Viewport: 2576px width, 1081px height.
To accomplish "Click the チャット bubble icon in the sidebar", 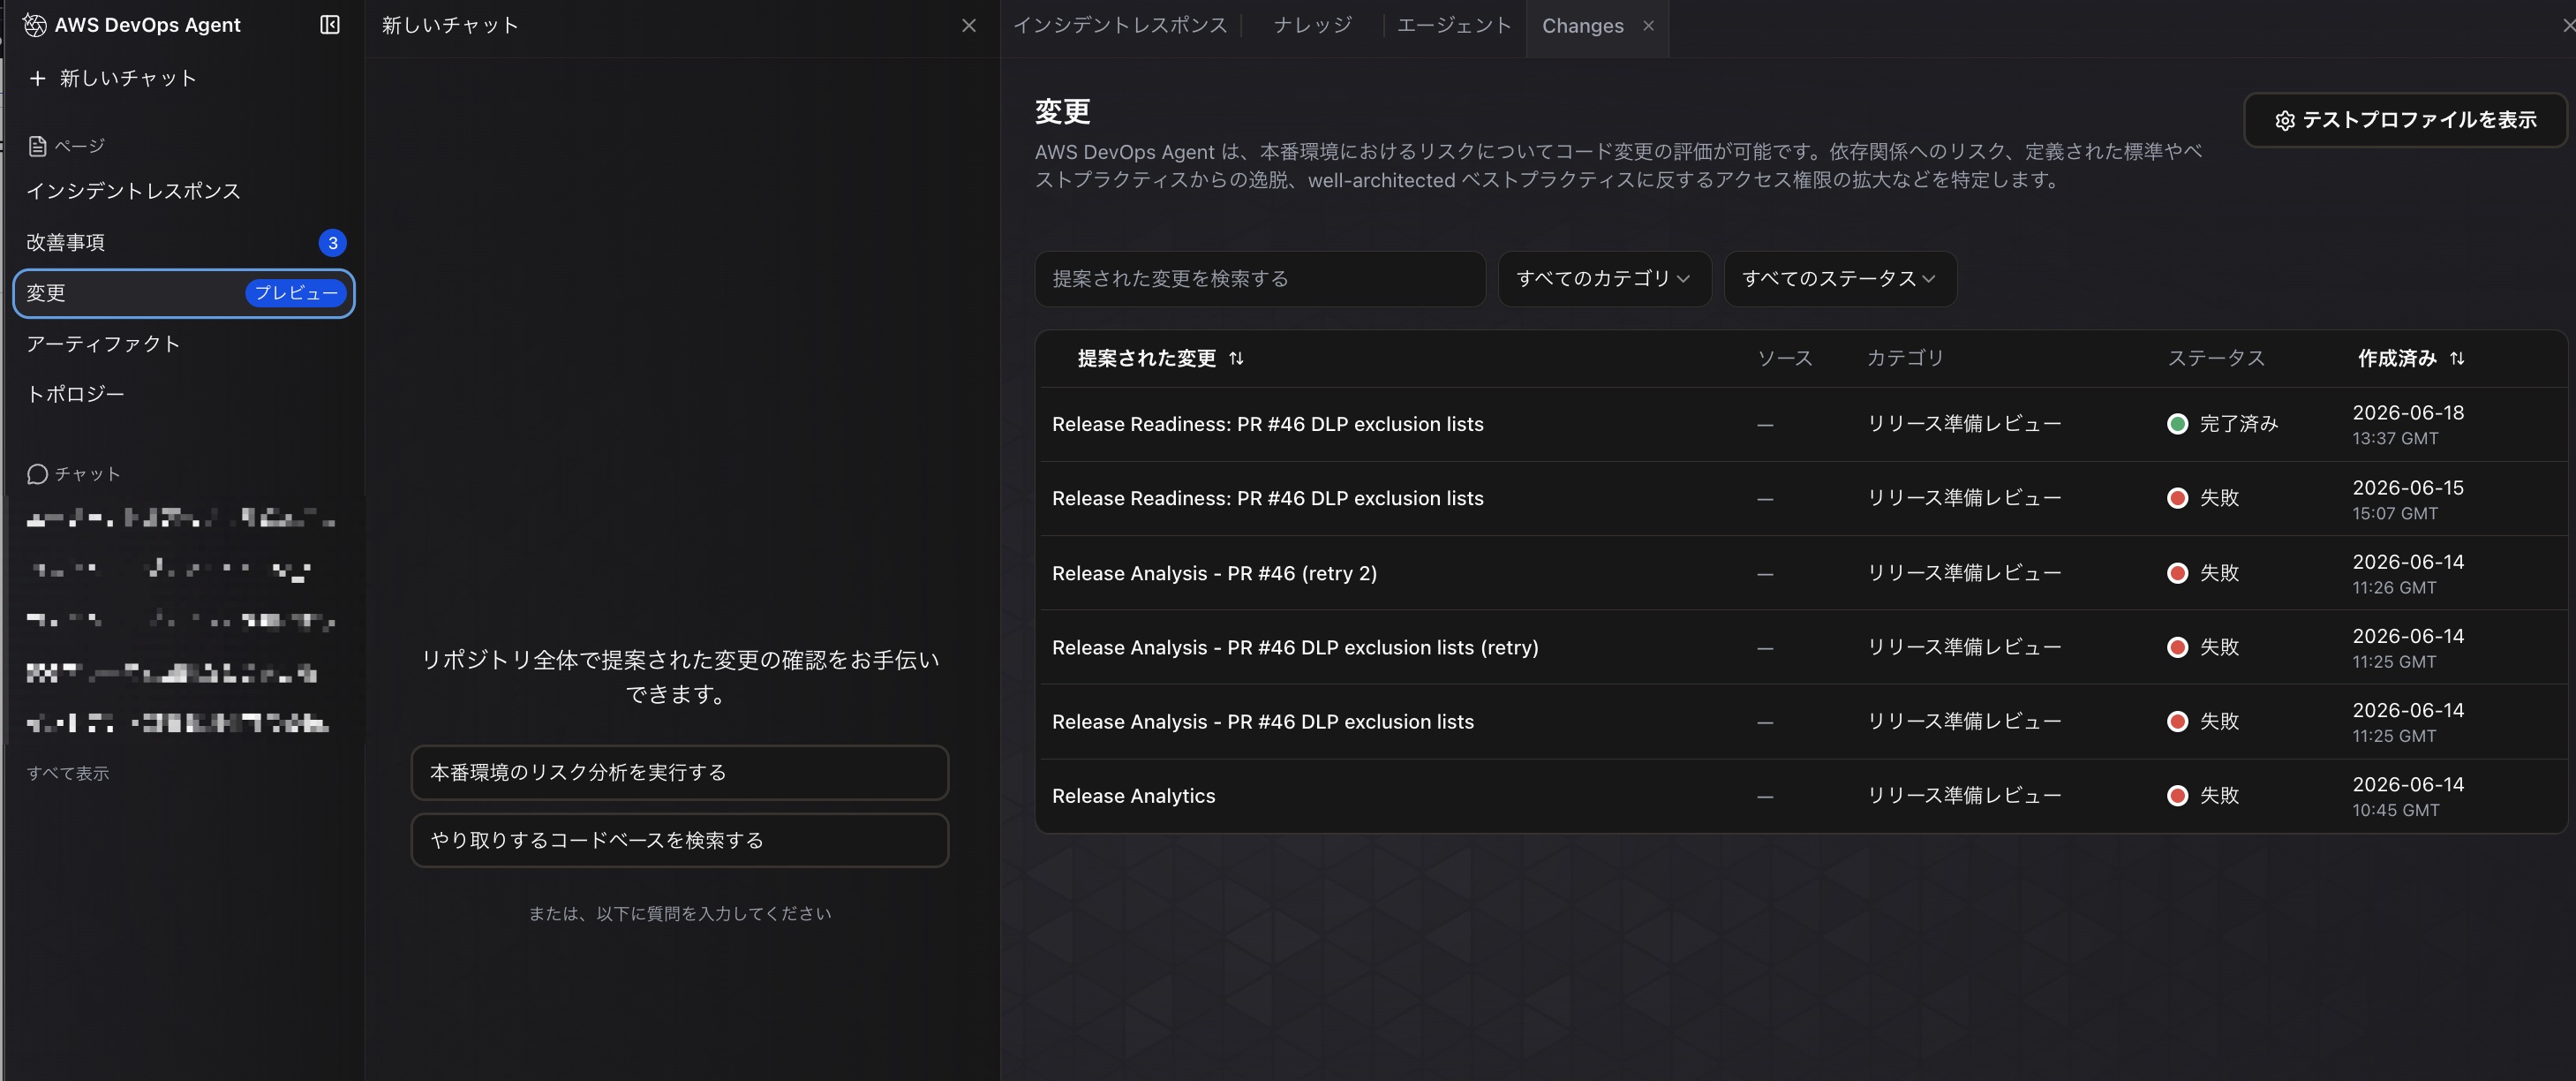I will click(37, 474).
